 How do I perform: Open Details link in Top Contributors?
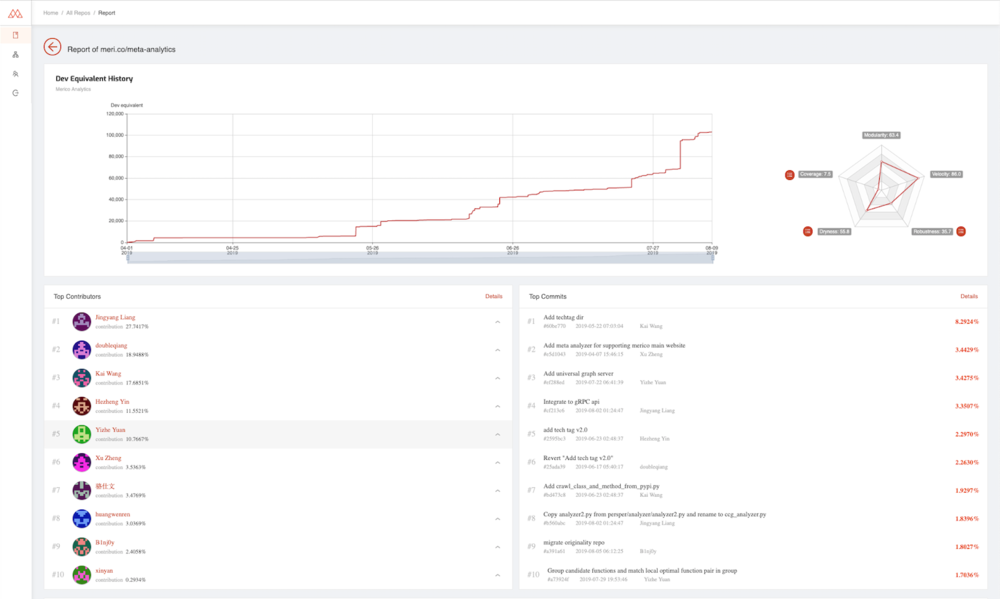click(x=493, y=297)
